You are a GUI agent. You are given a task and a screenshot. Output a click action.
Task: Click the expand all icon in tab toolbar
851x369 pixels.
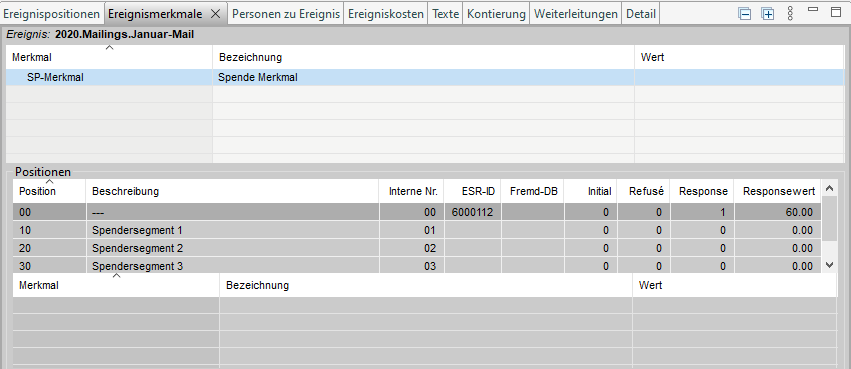pyautogui.click(x=767, y=14)
